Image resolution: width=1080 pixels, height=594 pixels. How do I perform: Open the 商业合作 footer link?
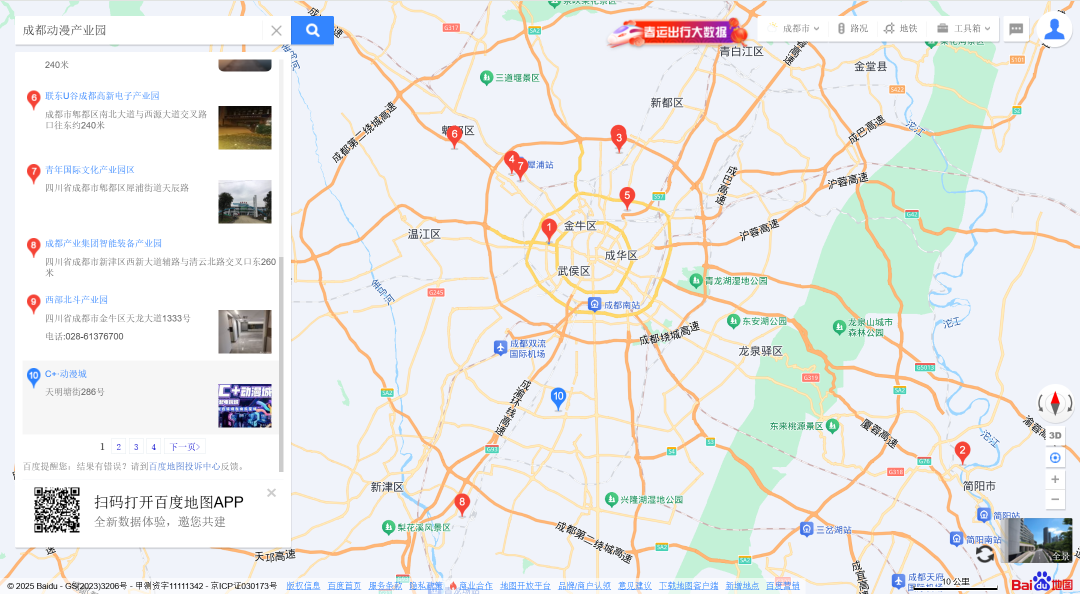click(476, 586)
